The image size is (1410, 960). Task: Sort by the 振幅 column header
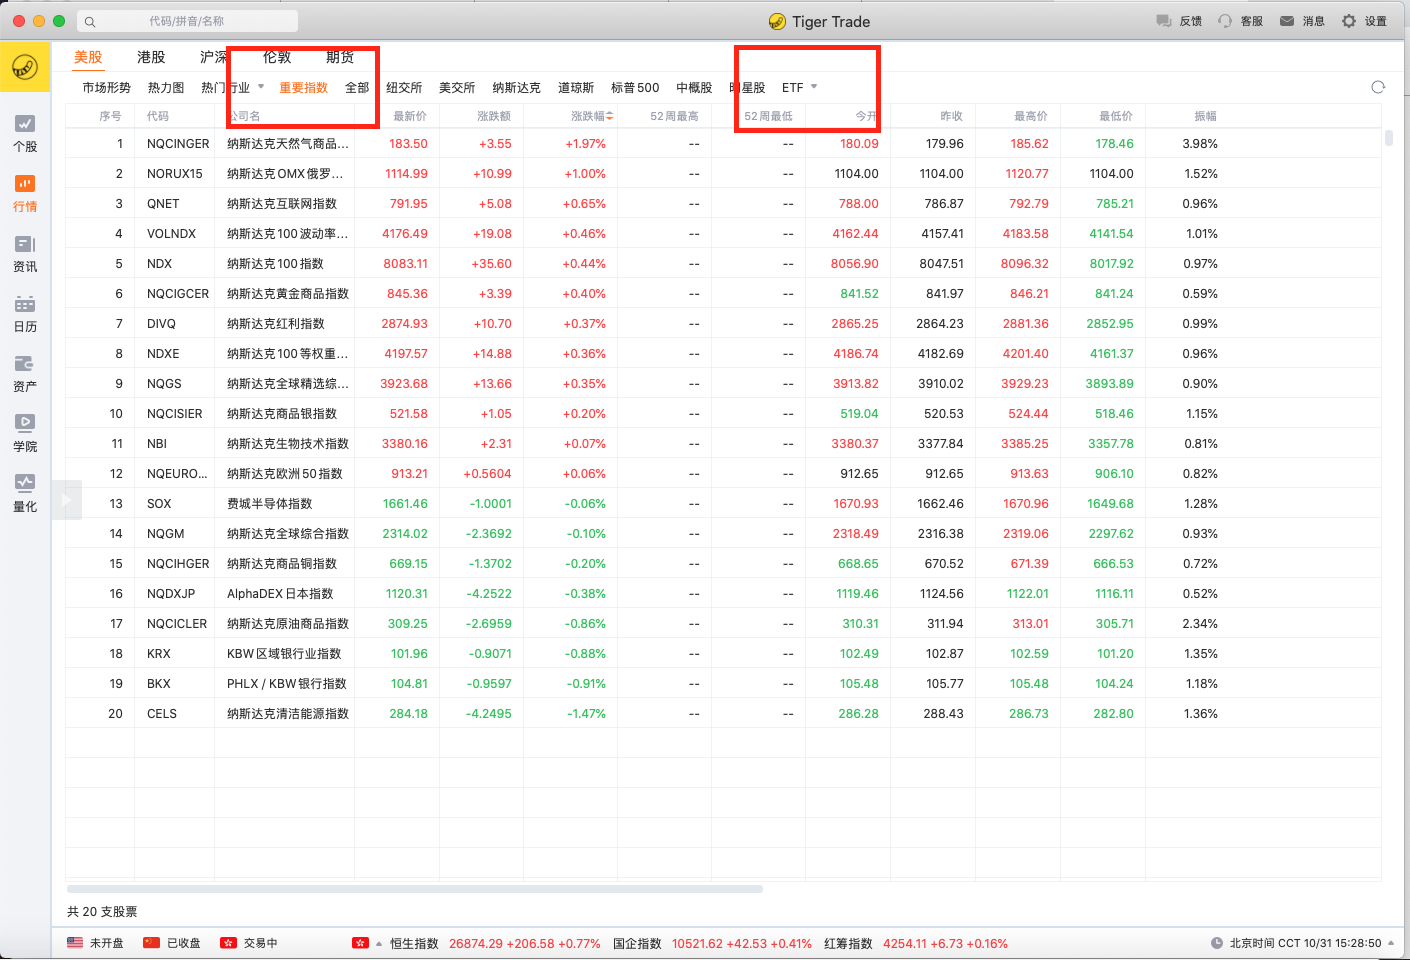(x=1206, y=116)
